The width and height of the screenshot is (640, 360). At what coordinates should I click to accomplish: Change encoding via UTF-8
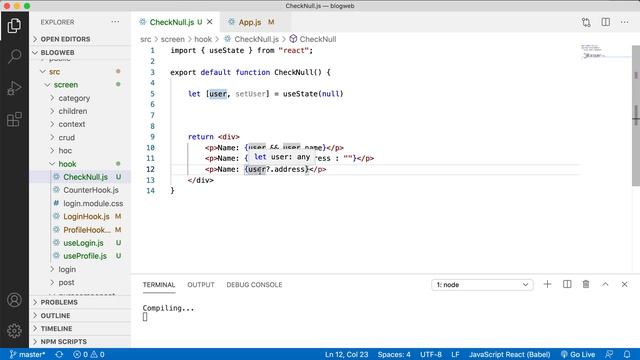431,354
